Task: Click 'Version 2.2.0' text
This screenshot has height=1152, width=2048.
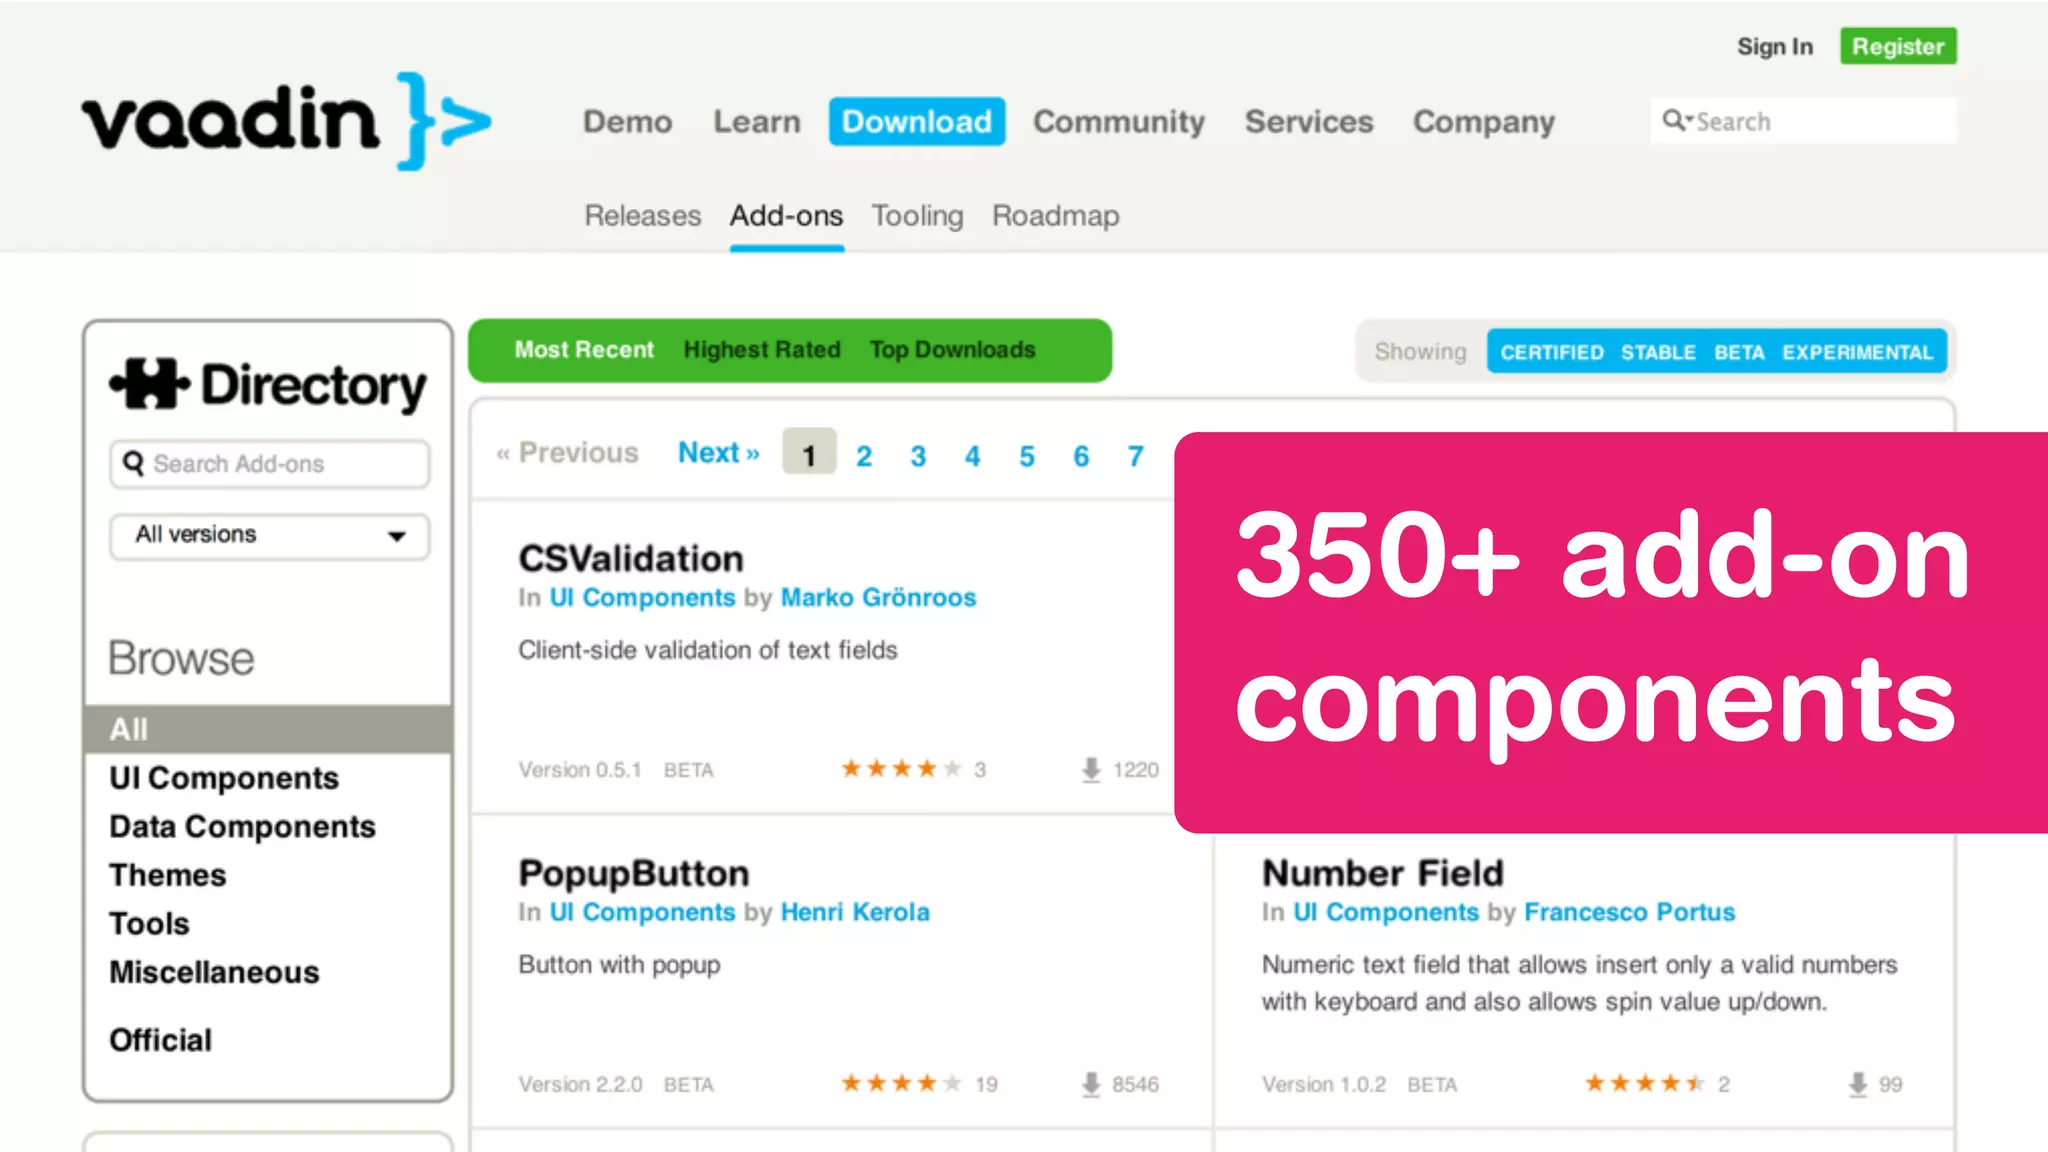Action: 580,1085
